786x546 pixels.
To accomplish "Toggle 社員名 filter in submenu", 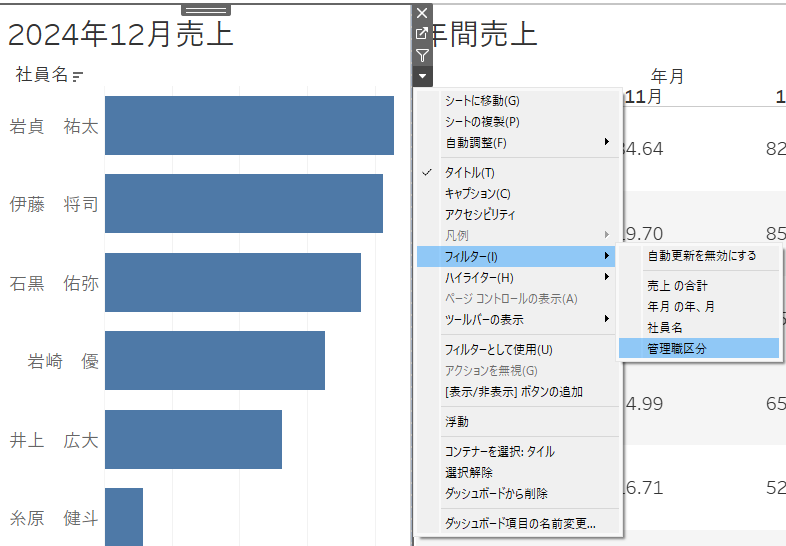I will (x=699, y=328).
